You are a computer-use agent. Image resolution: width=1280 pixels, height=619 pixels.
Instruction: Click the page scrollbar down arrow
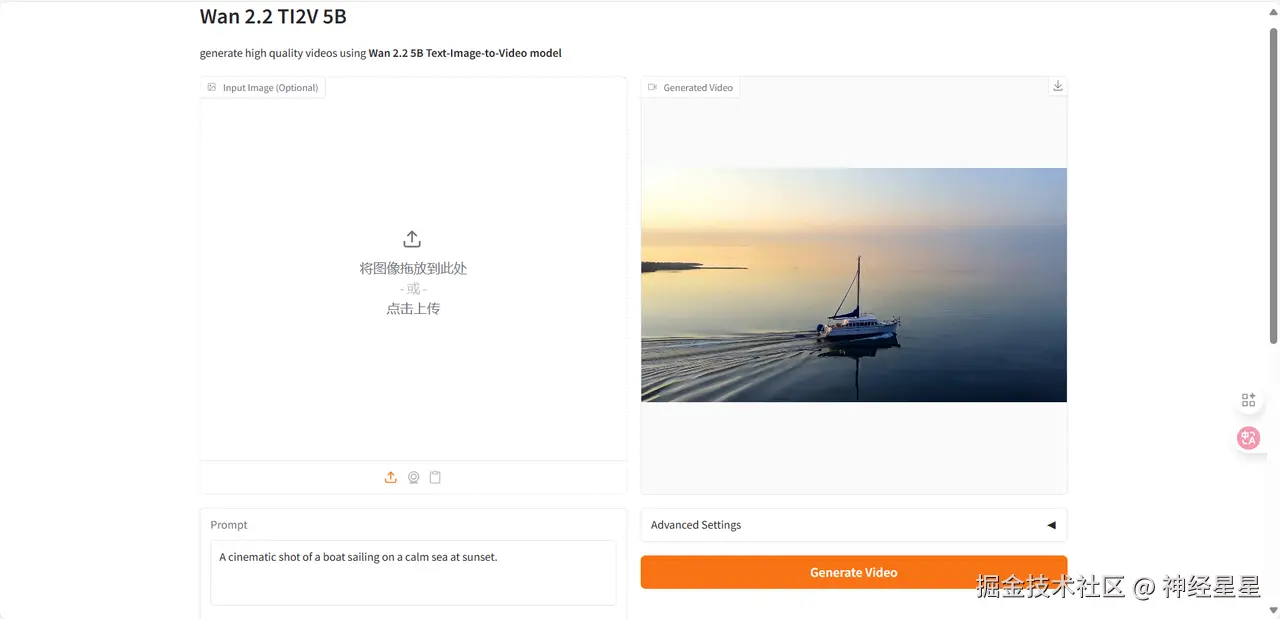pos(1273,610)
